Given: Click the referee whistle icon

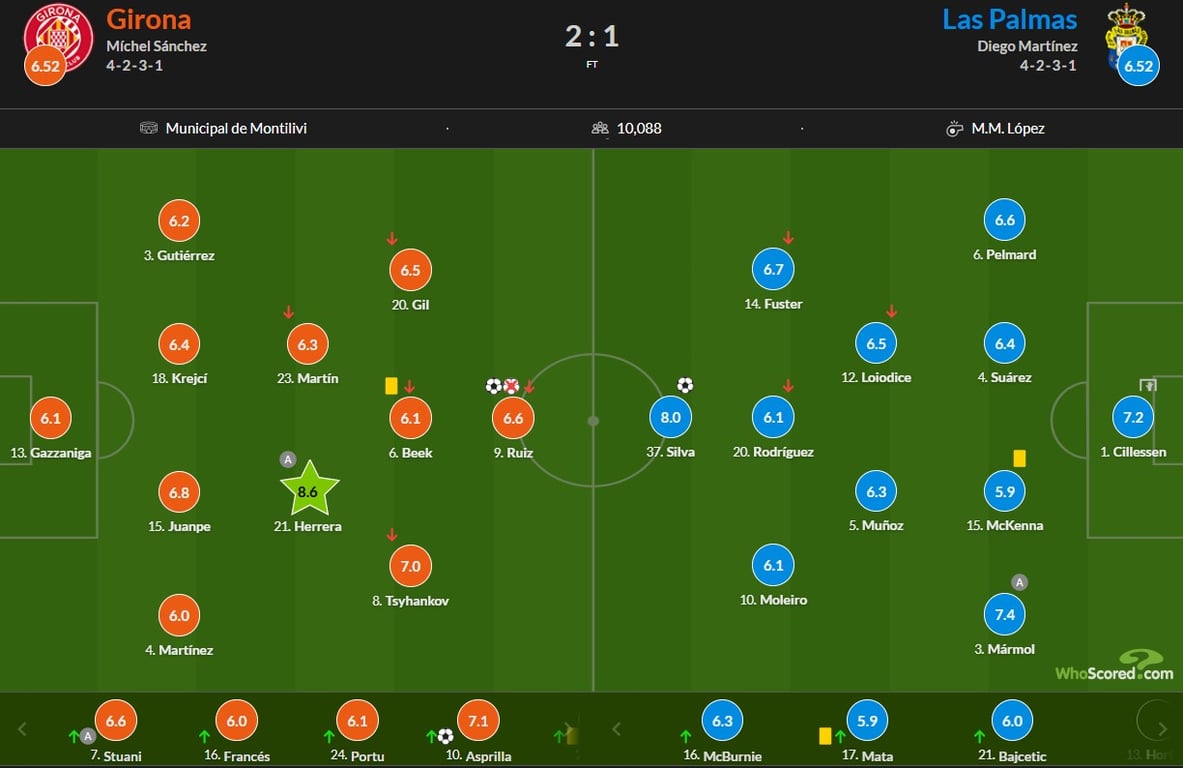Looking at the screenshot, I should pyautogui.click(x=954, y=128).
